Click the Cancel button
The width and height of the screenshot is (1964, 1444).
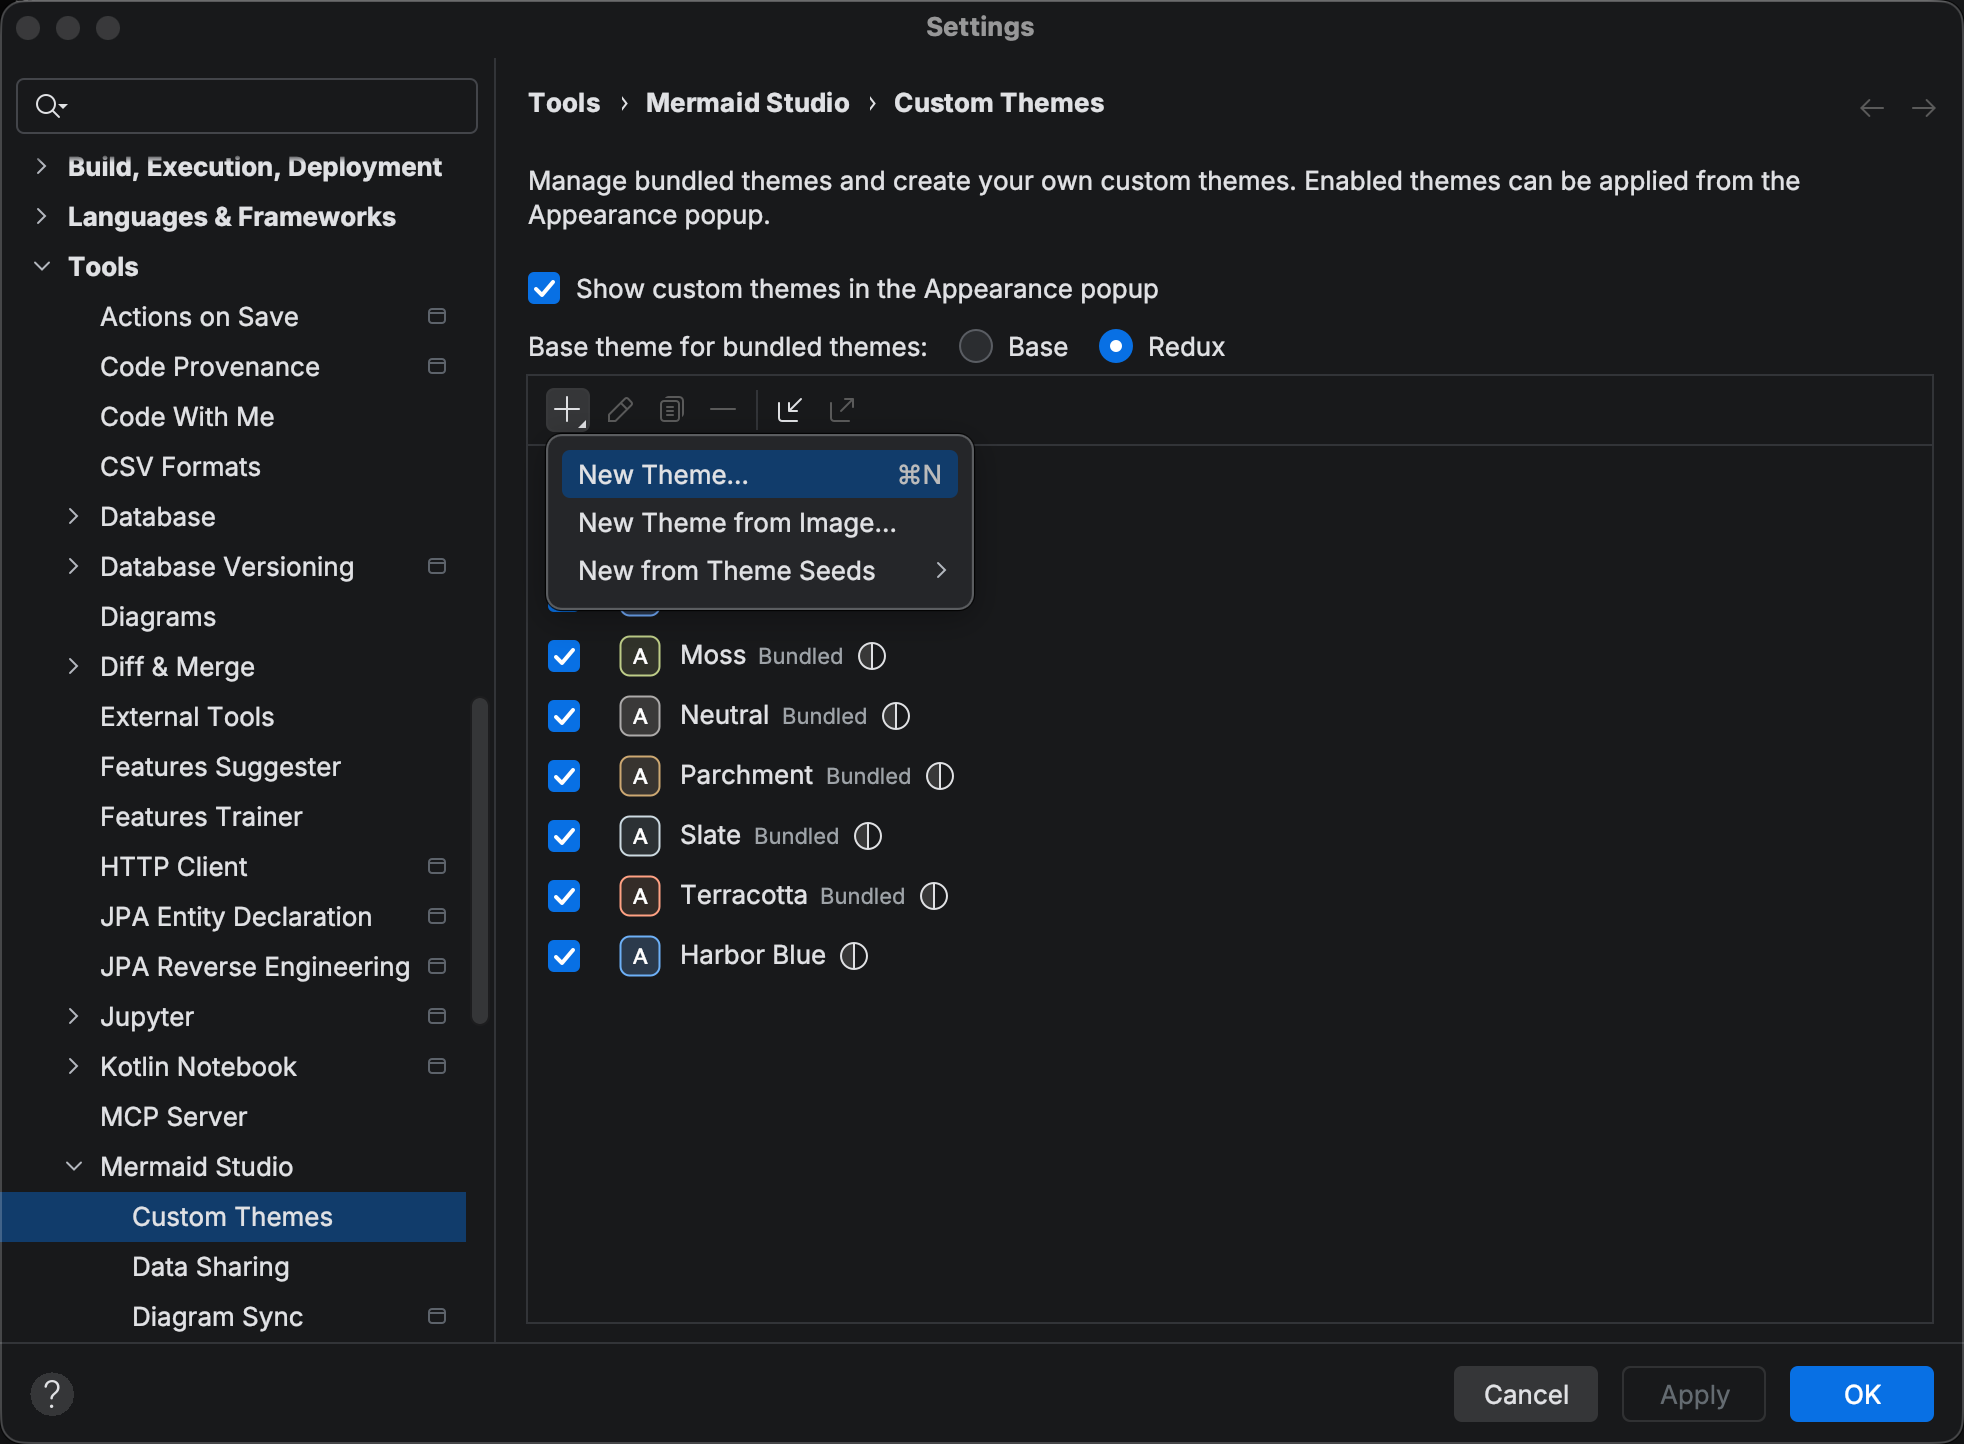pyautogui.click(x=1526, y=1394)
